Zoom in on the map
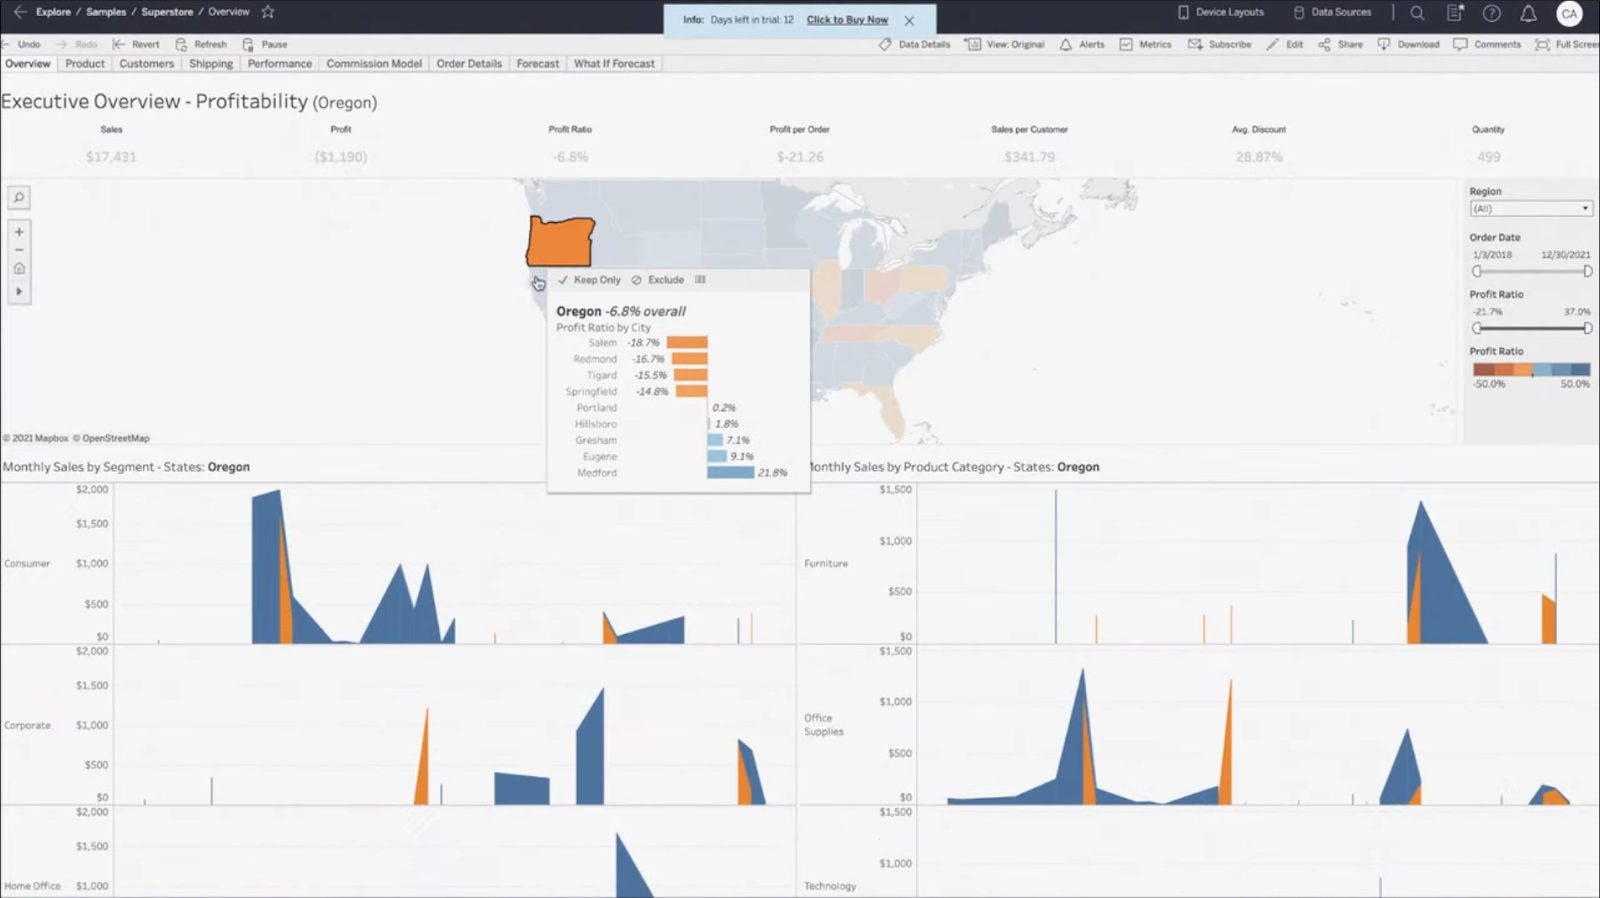 coord(19,232)
